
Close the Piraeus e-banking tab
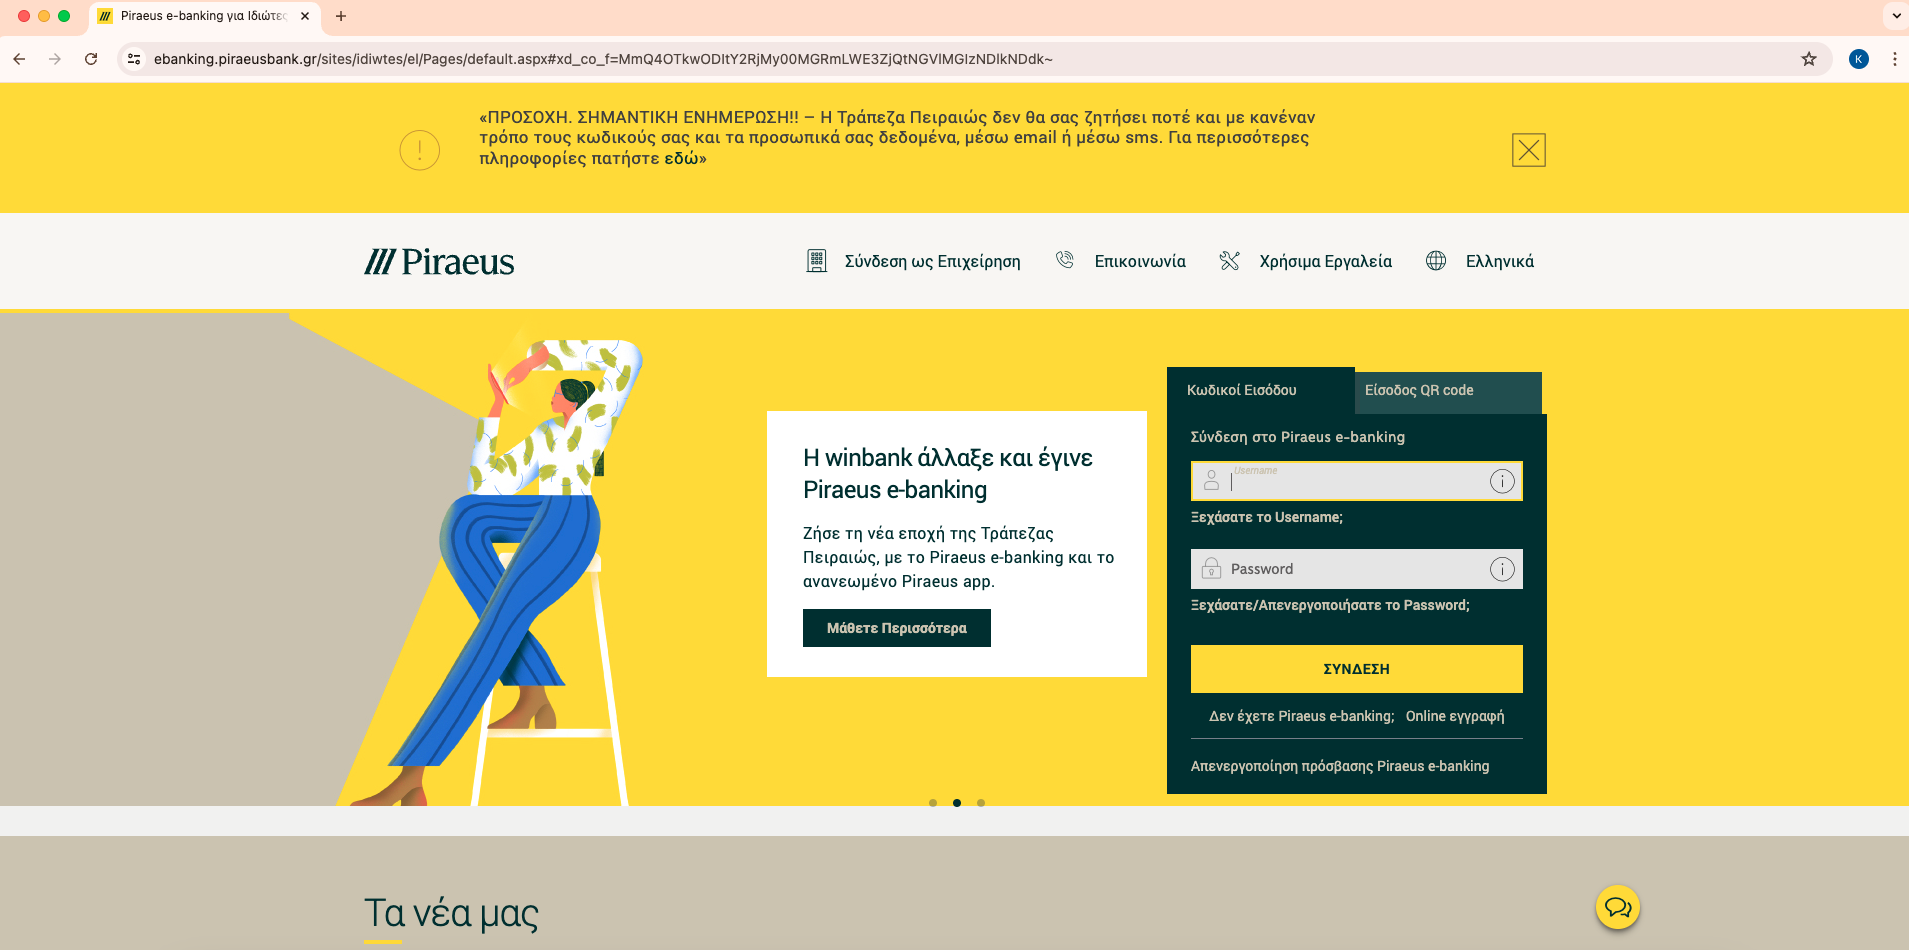(x=305, y=16)
